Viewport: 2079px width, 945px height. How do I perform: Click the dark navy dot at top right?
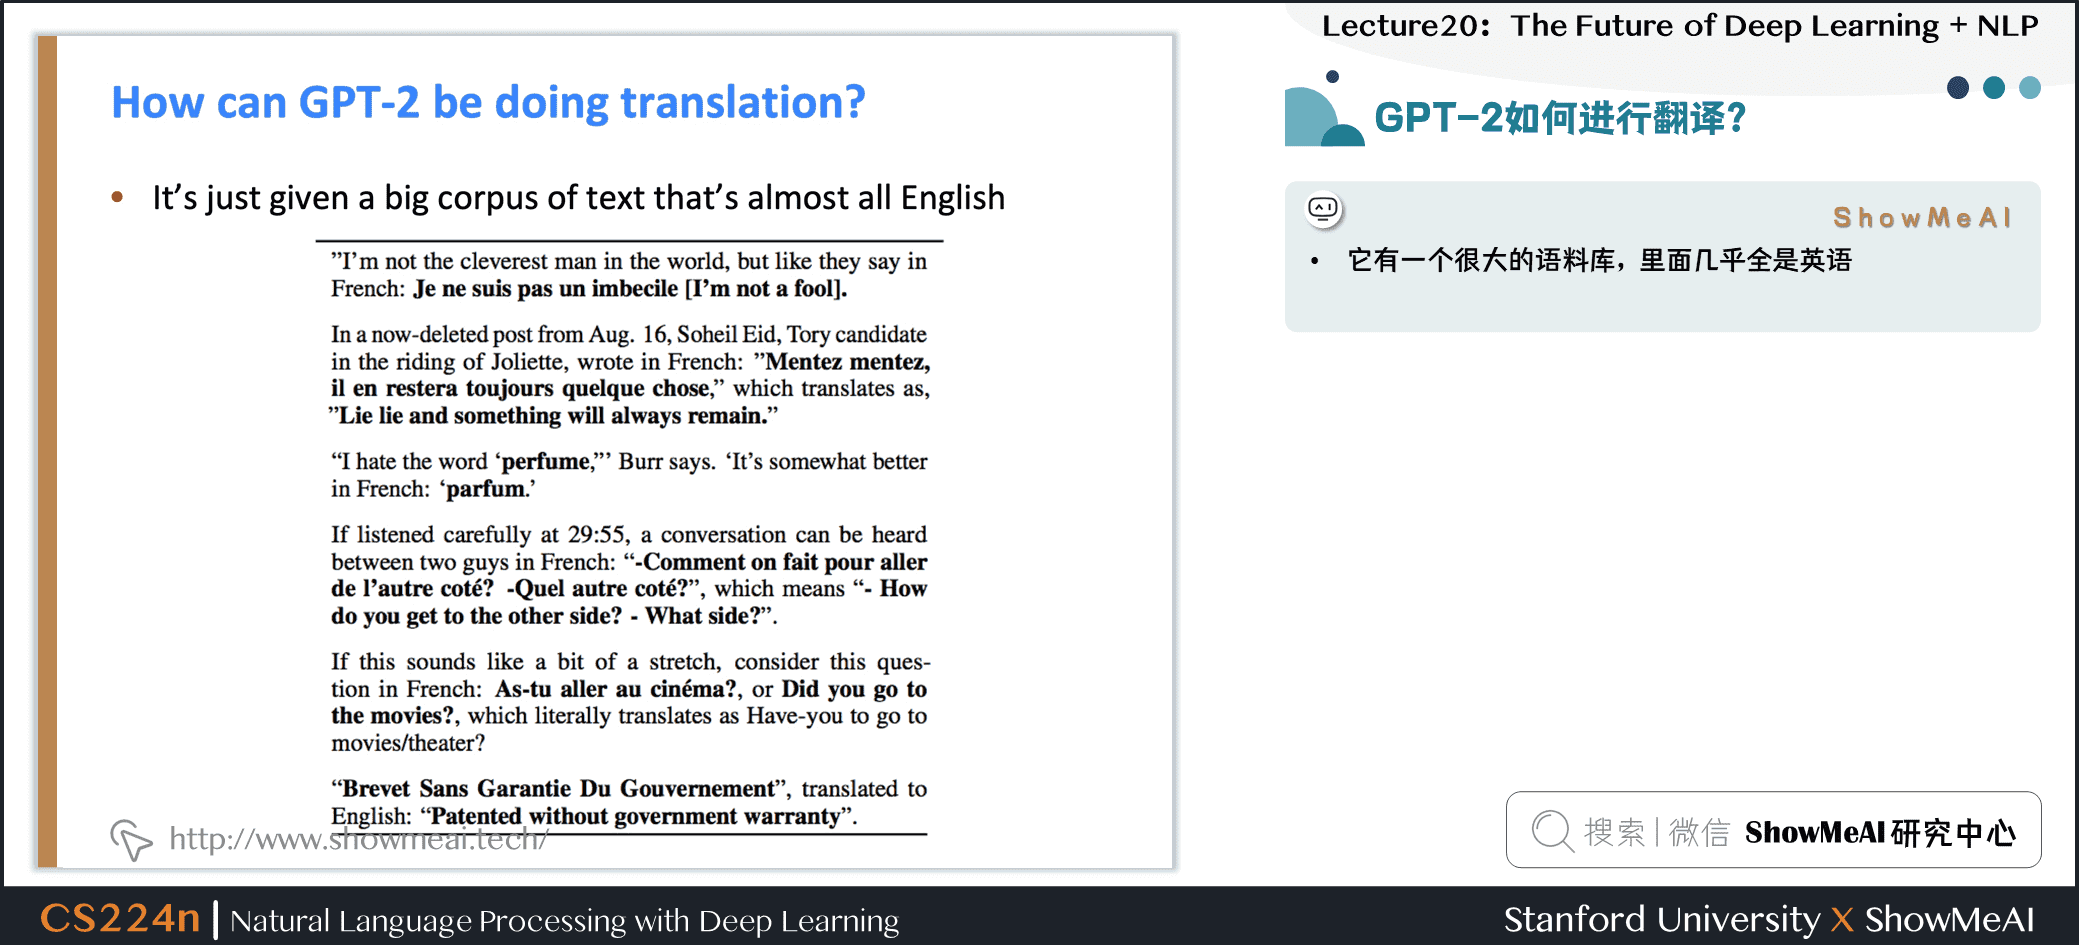point(1958,88)
